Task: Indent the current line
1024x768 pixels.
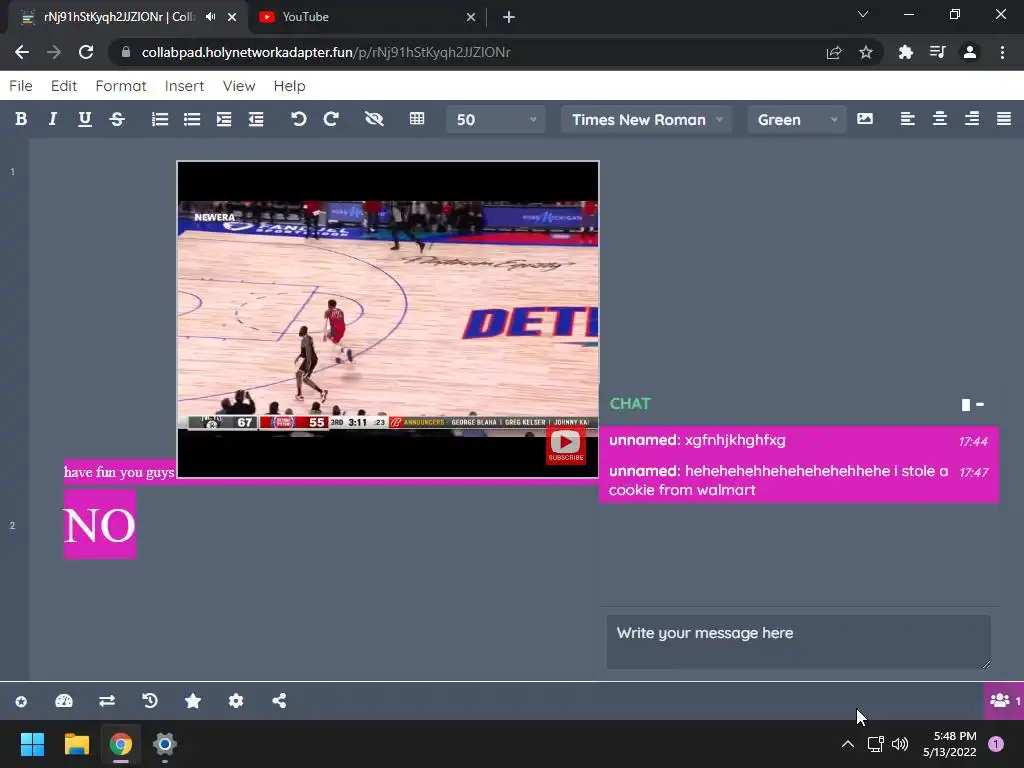Action: [224, 119]
